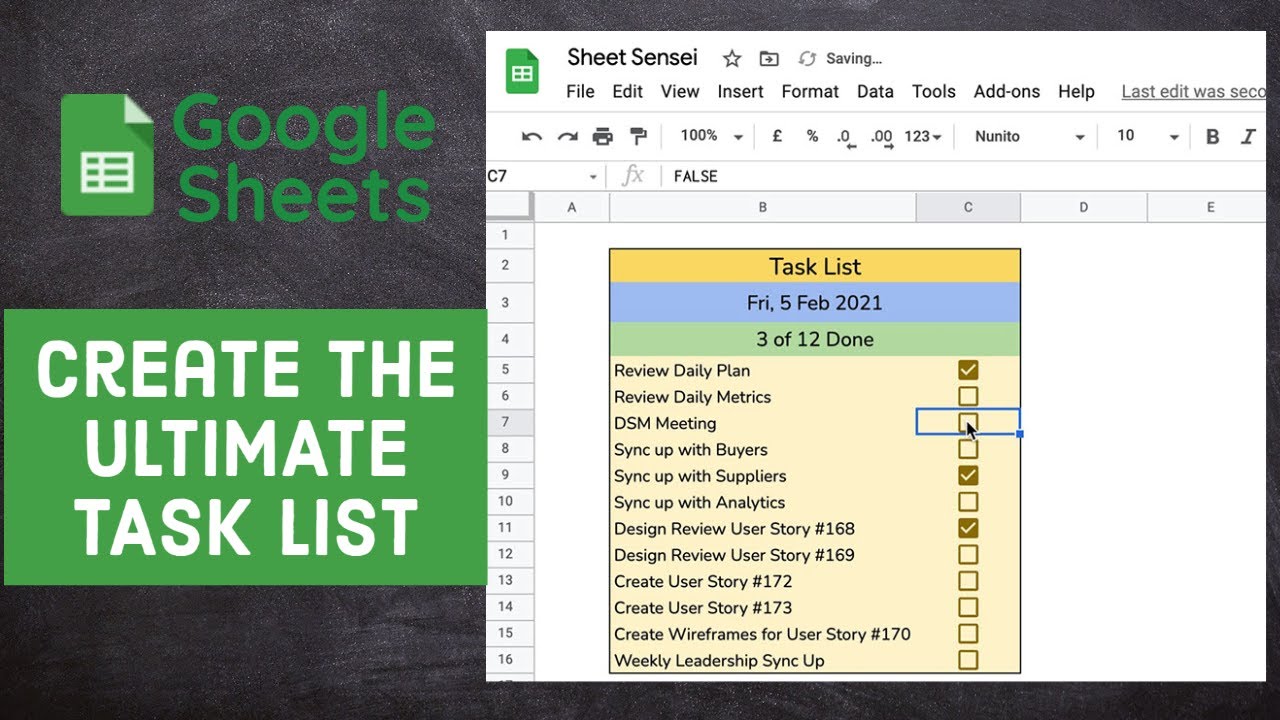
Task: Open the Format menu
Action: (x=810, y=91)
